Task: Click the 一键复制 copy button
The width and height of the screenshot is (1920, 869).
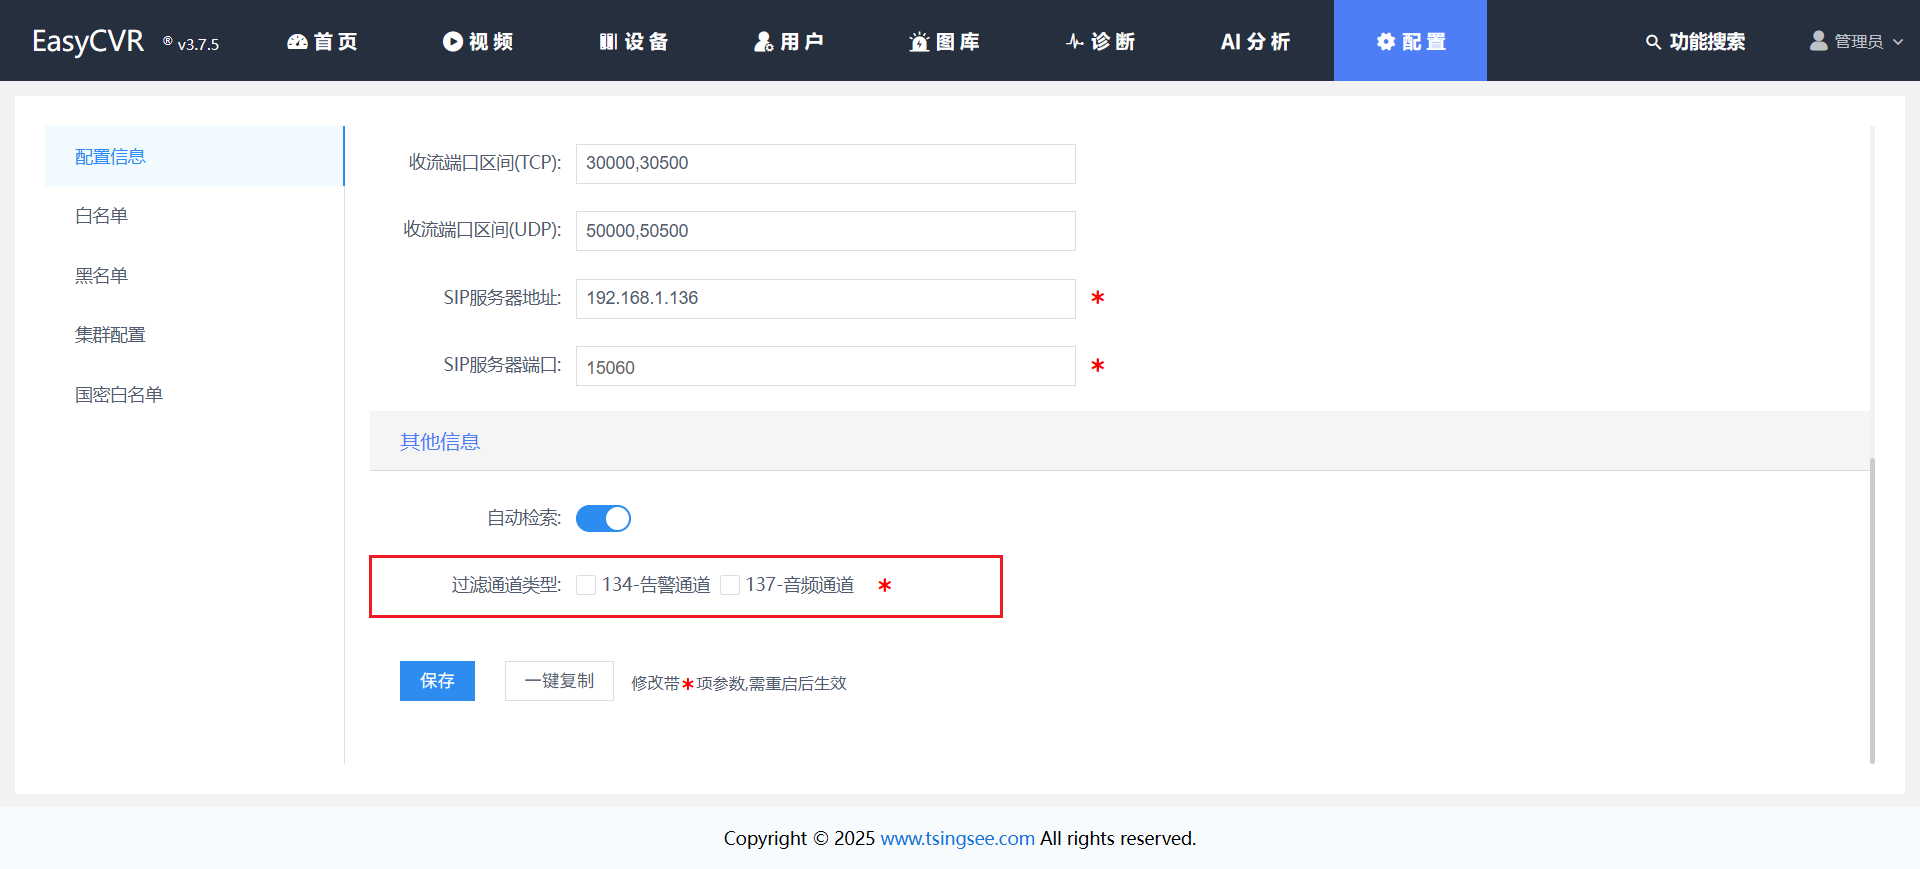Action: coord(559,681)
